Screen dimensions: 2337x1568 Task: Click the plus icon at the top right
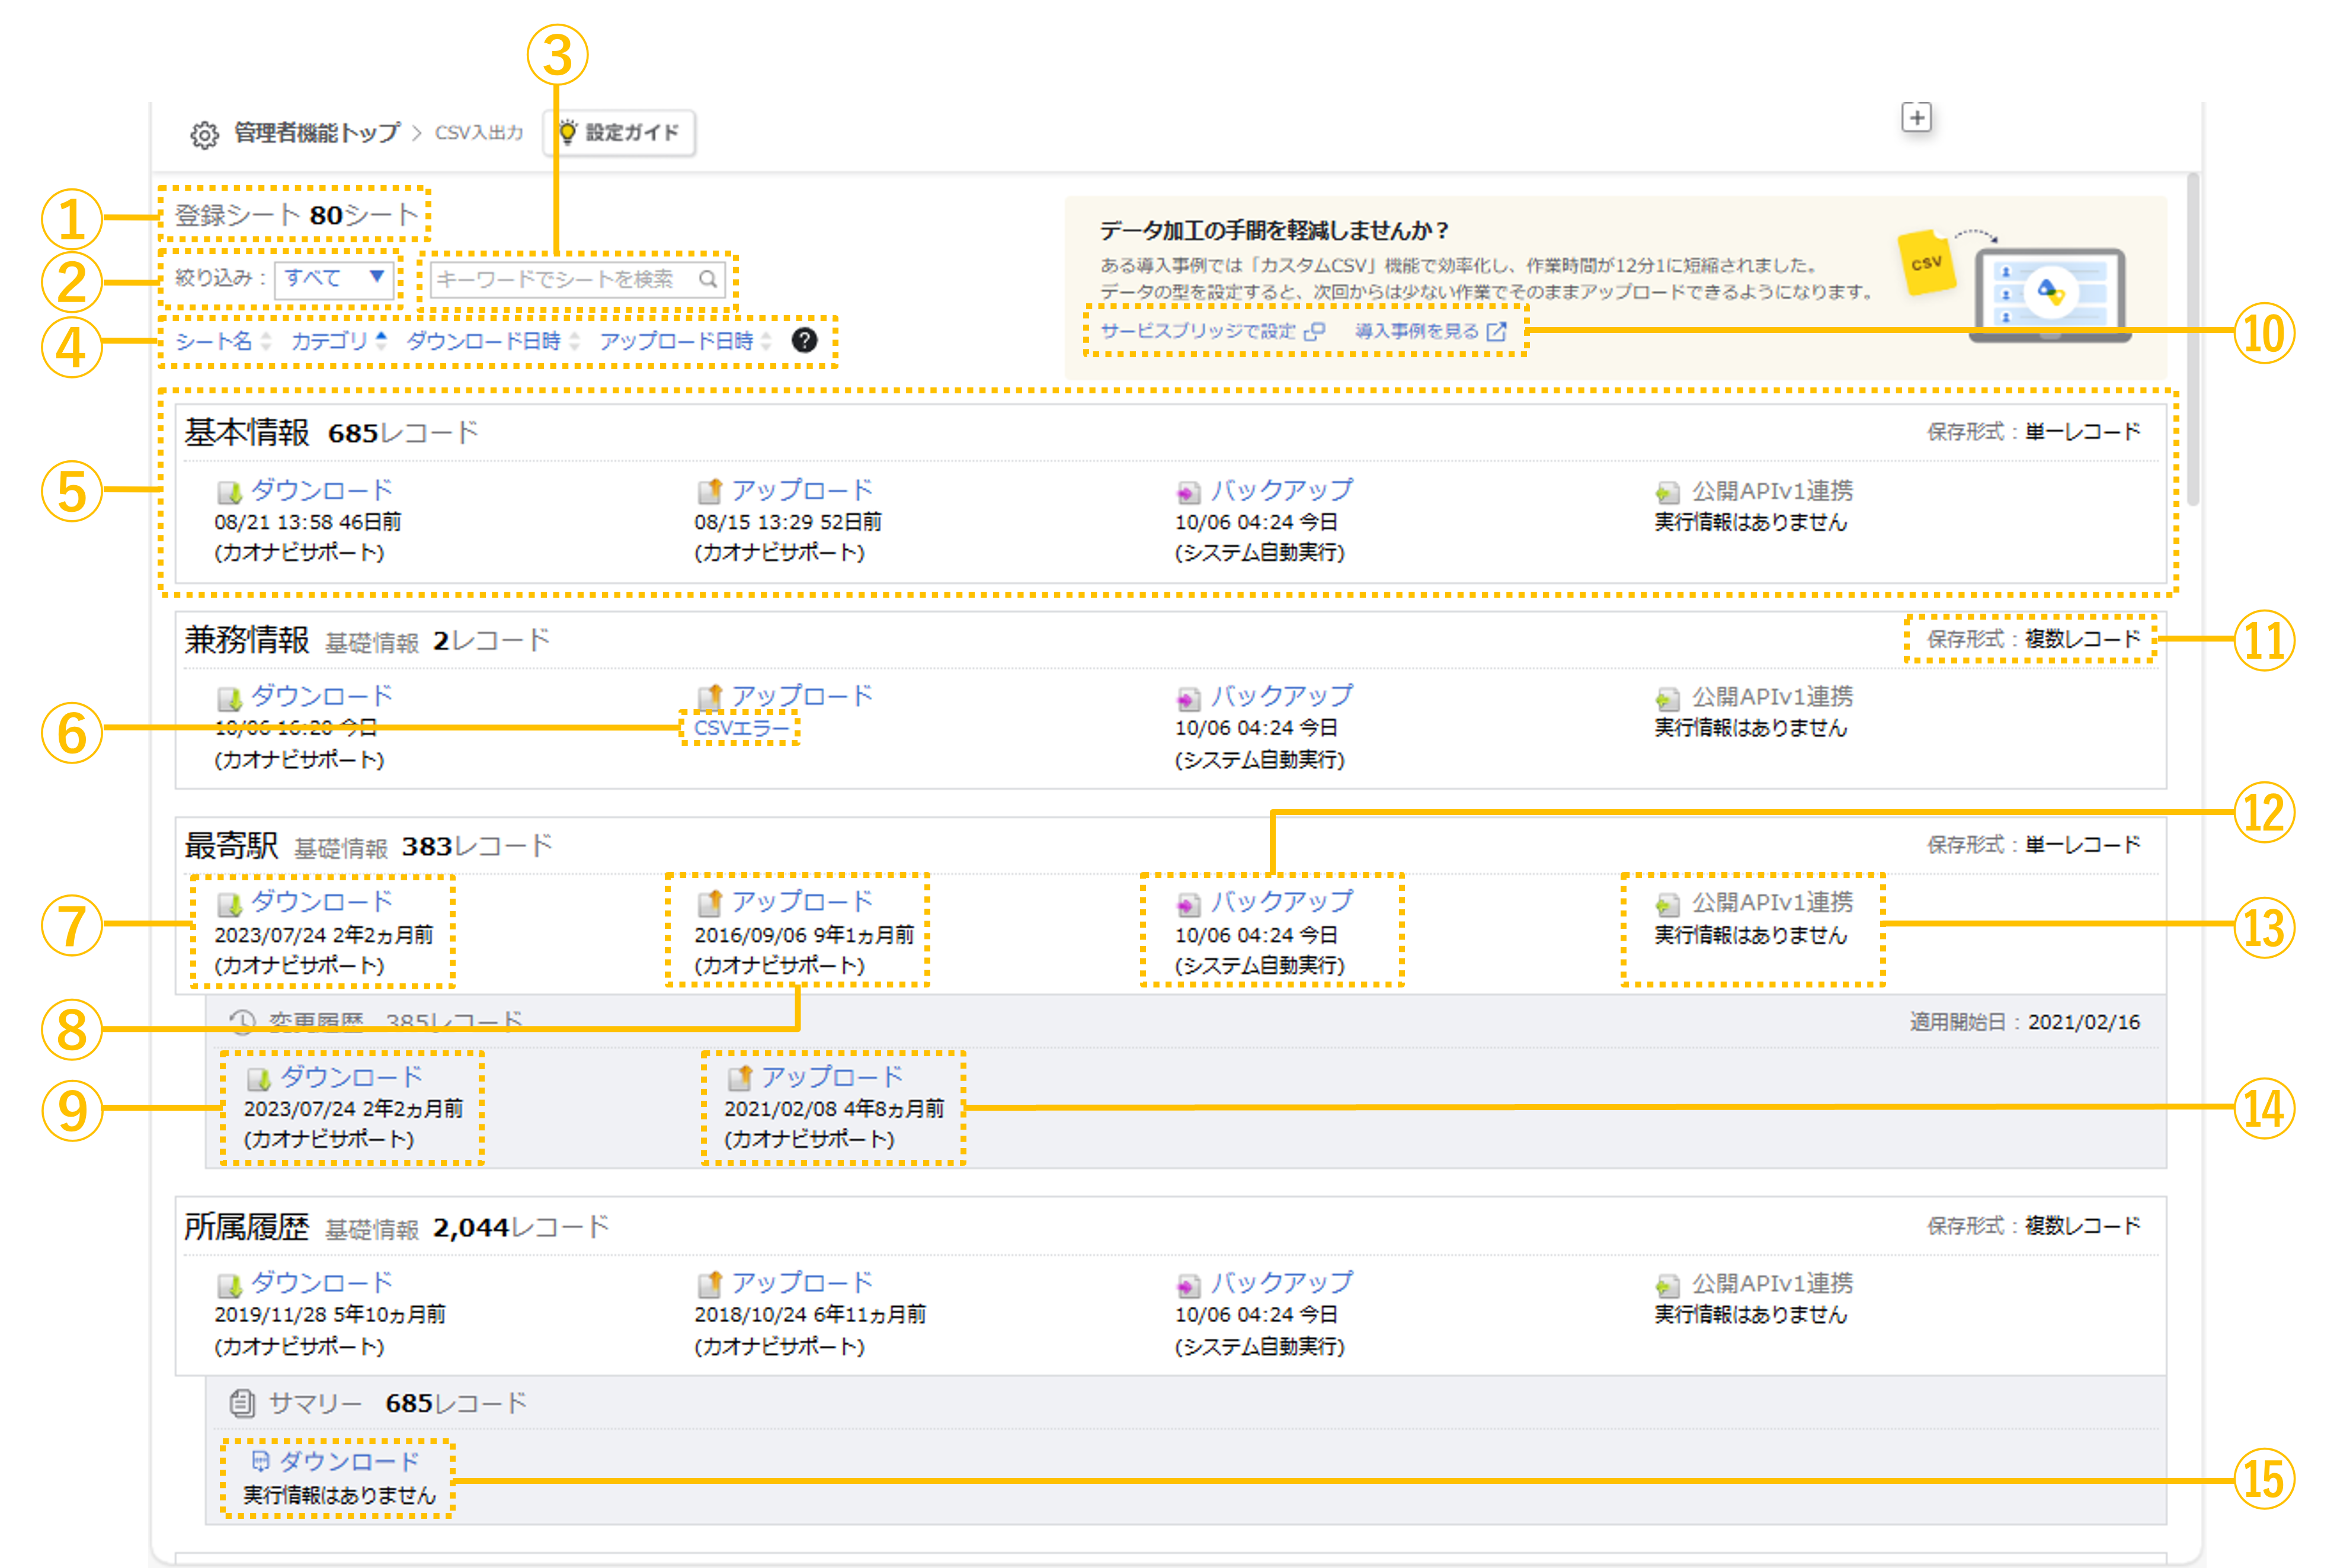point(1917,118)
